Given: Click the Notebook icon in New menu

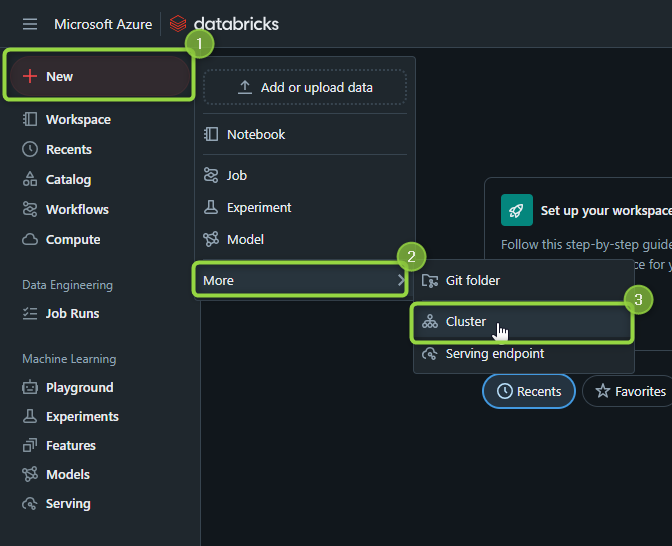Looking at the screenshot, I should (x=211, y=134).
